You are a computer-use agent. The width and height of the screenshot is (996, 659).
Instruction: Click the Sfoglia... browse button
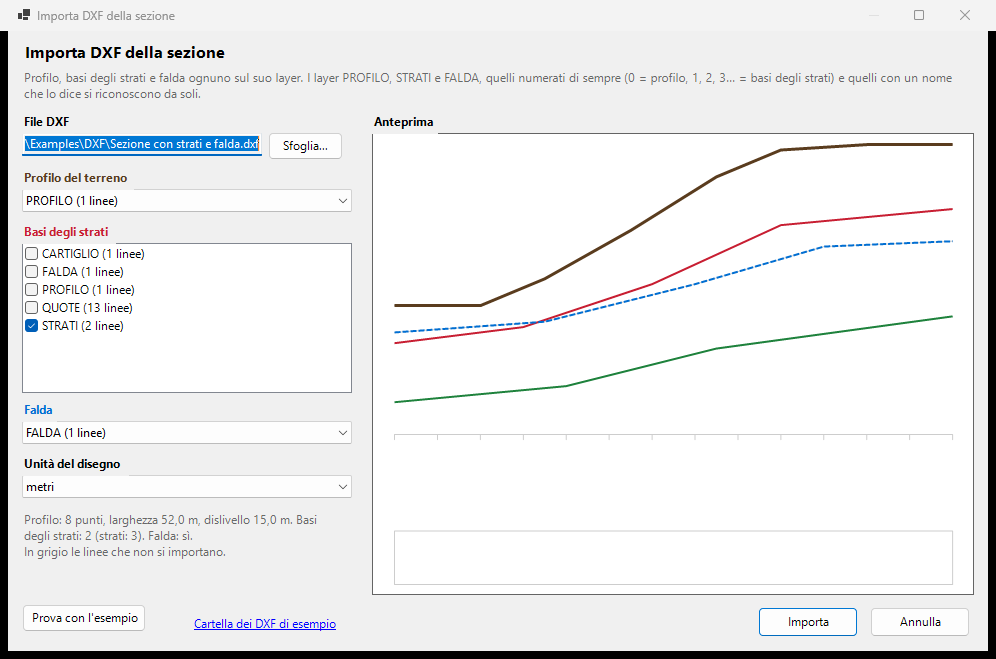tap(306, 146)
